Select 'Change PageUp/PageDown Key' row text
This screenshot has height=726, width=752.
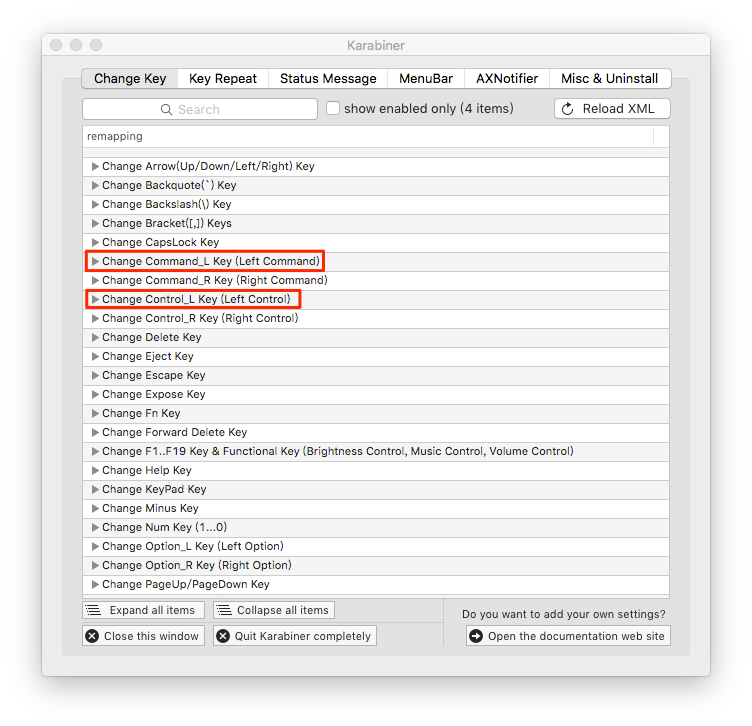(x=186, y=585)
